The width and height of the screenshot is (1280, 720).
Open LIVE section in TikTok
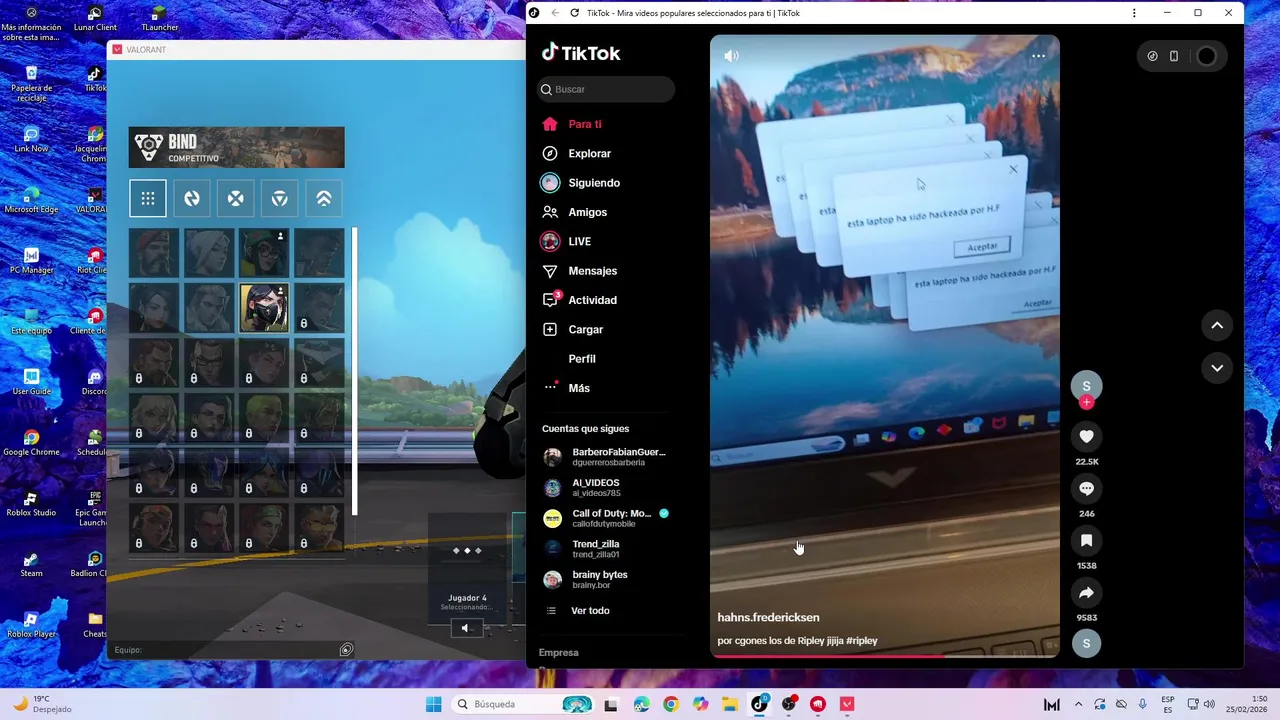point(579,241)
